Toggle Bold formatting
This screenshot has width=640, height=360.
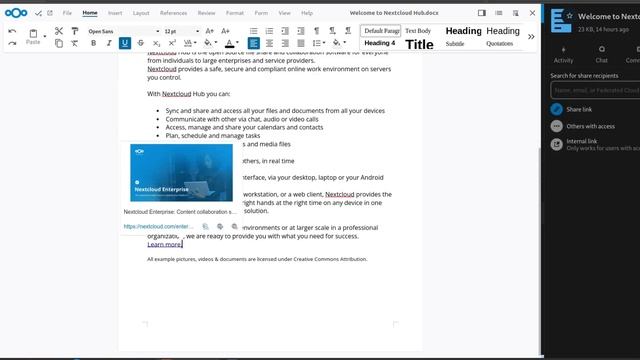click(93, 43)
